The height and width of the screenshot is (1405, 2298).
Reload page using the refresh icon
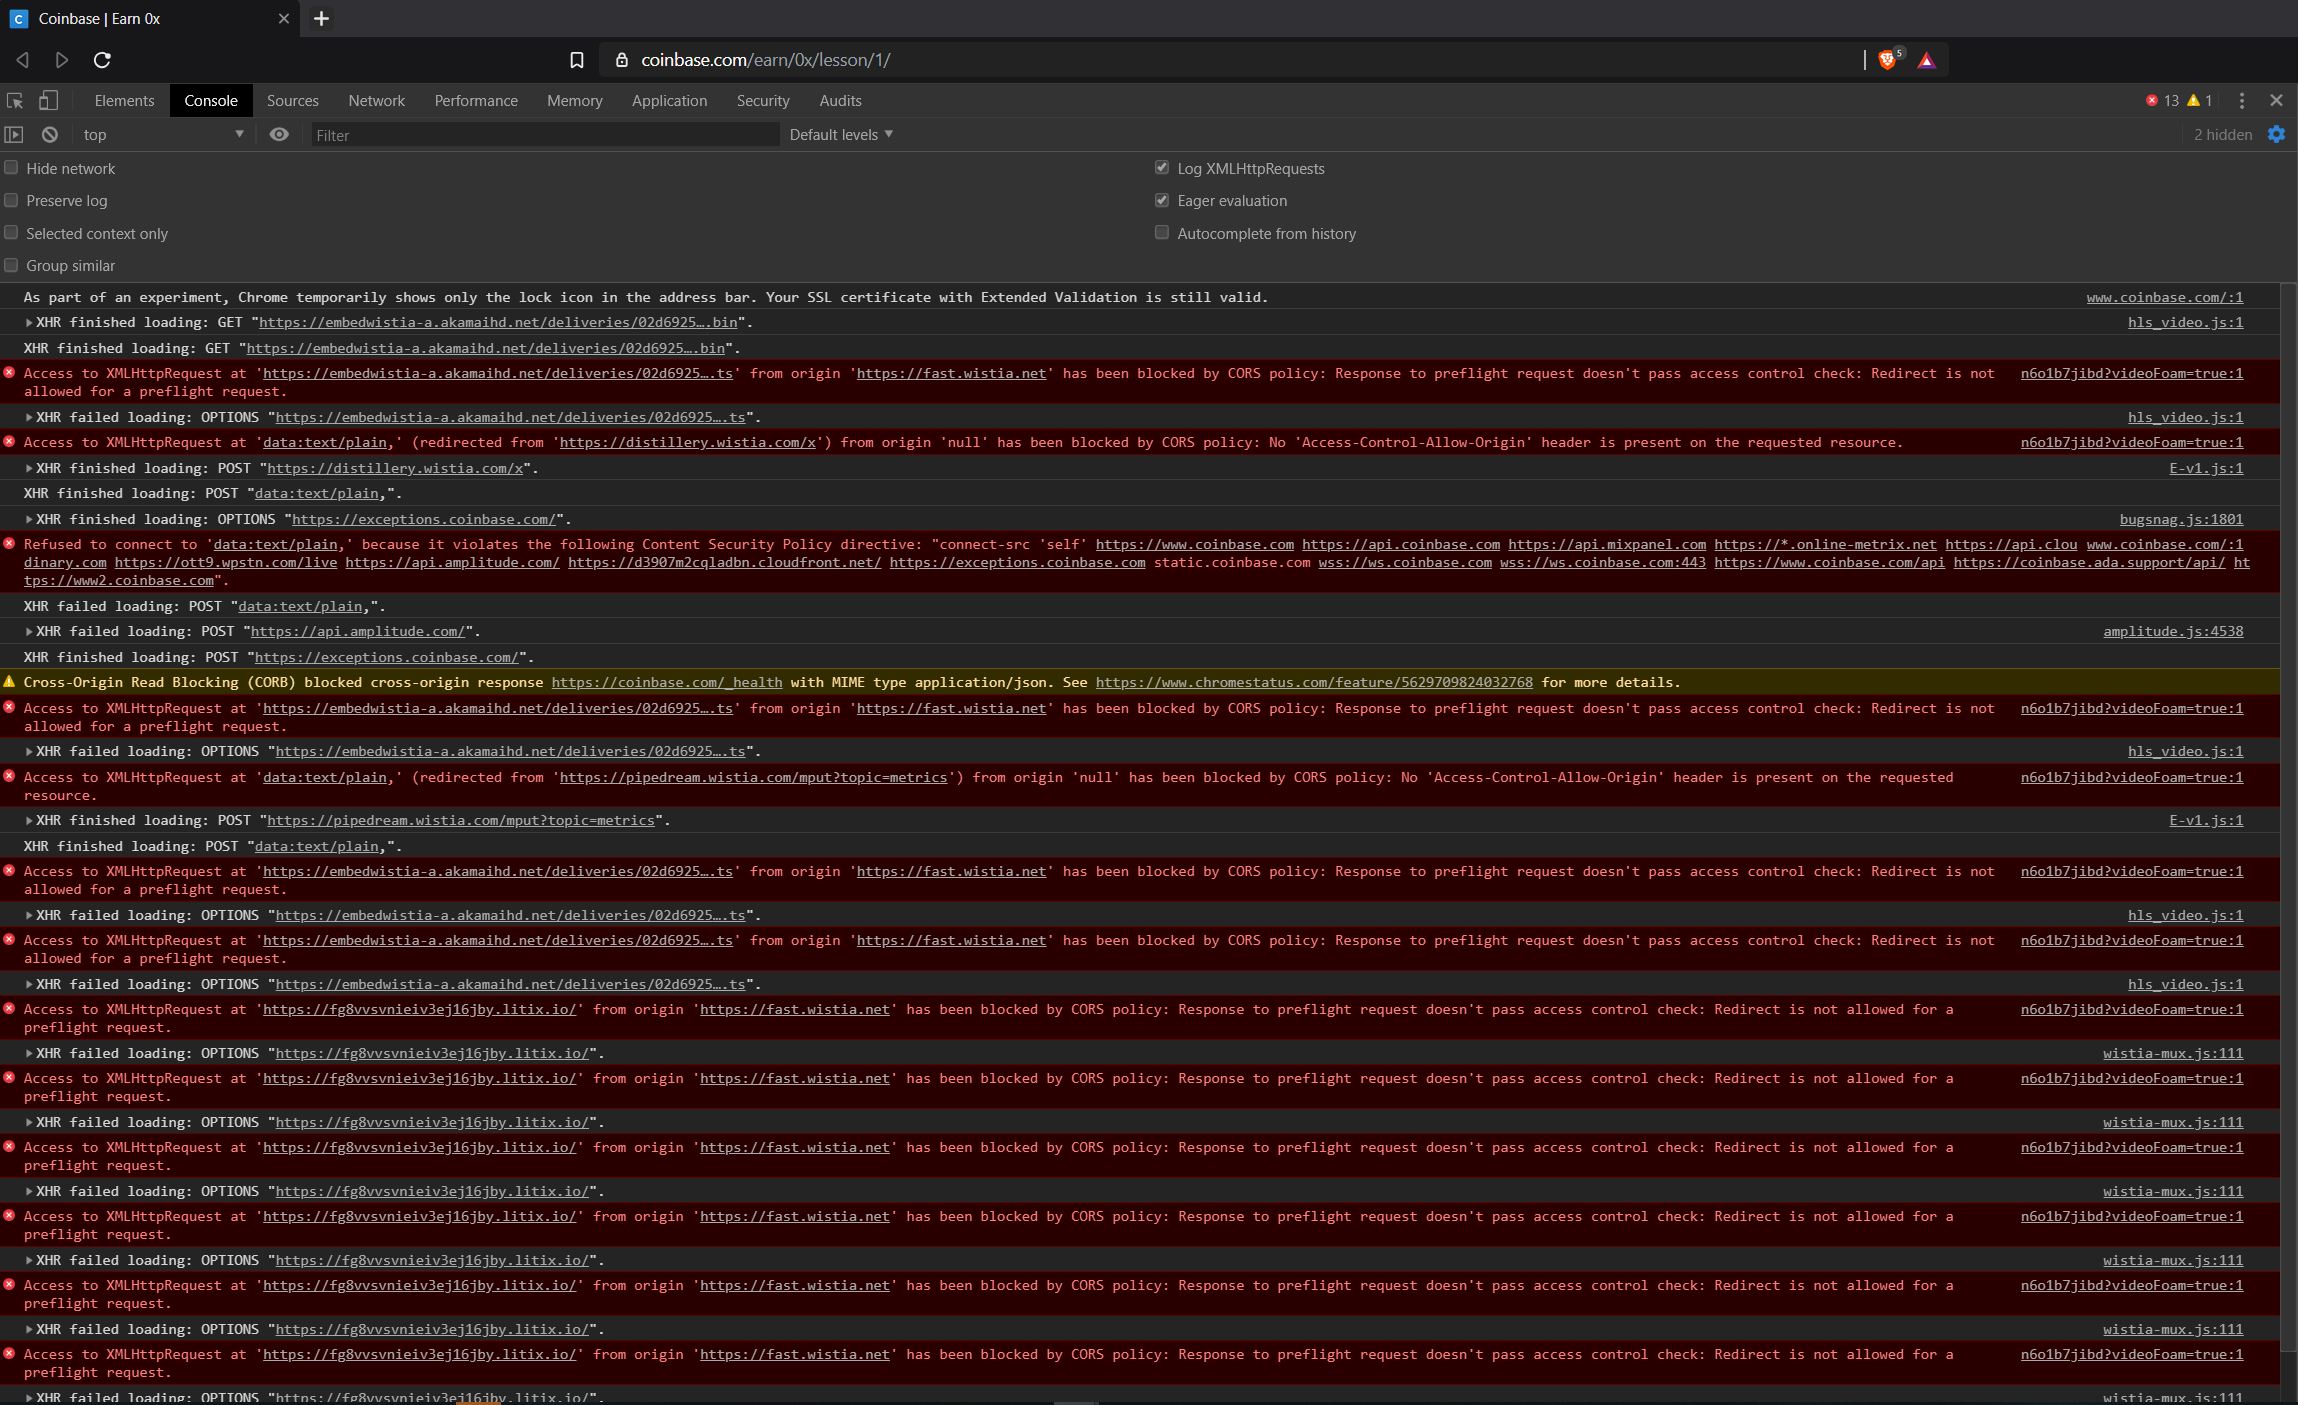[102, 60]
